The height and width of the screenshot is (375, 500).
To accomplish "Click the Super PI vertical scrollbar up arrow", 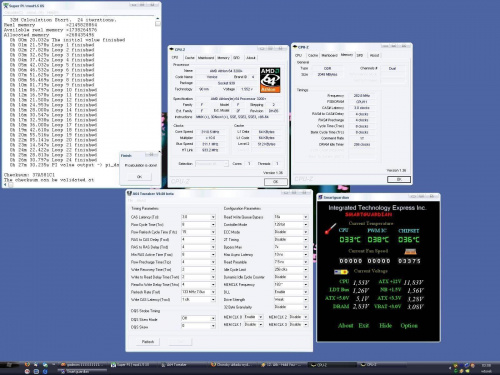I will (x=158, y=19).
